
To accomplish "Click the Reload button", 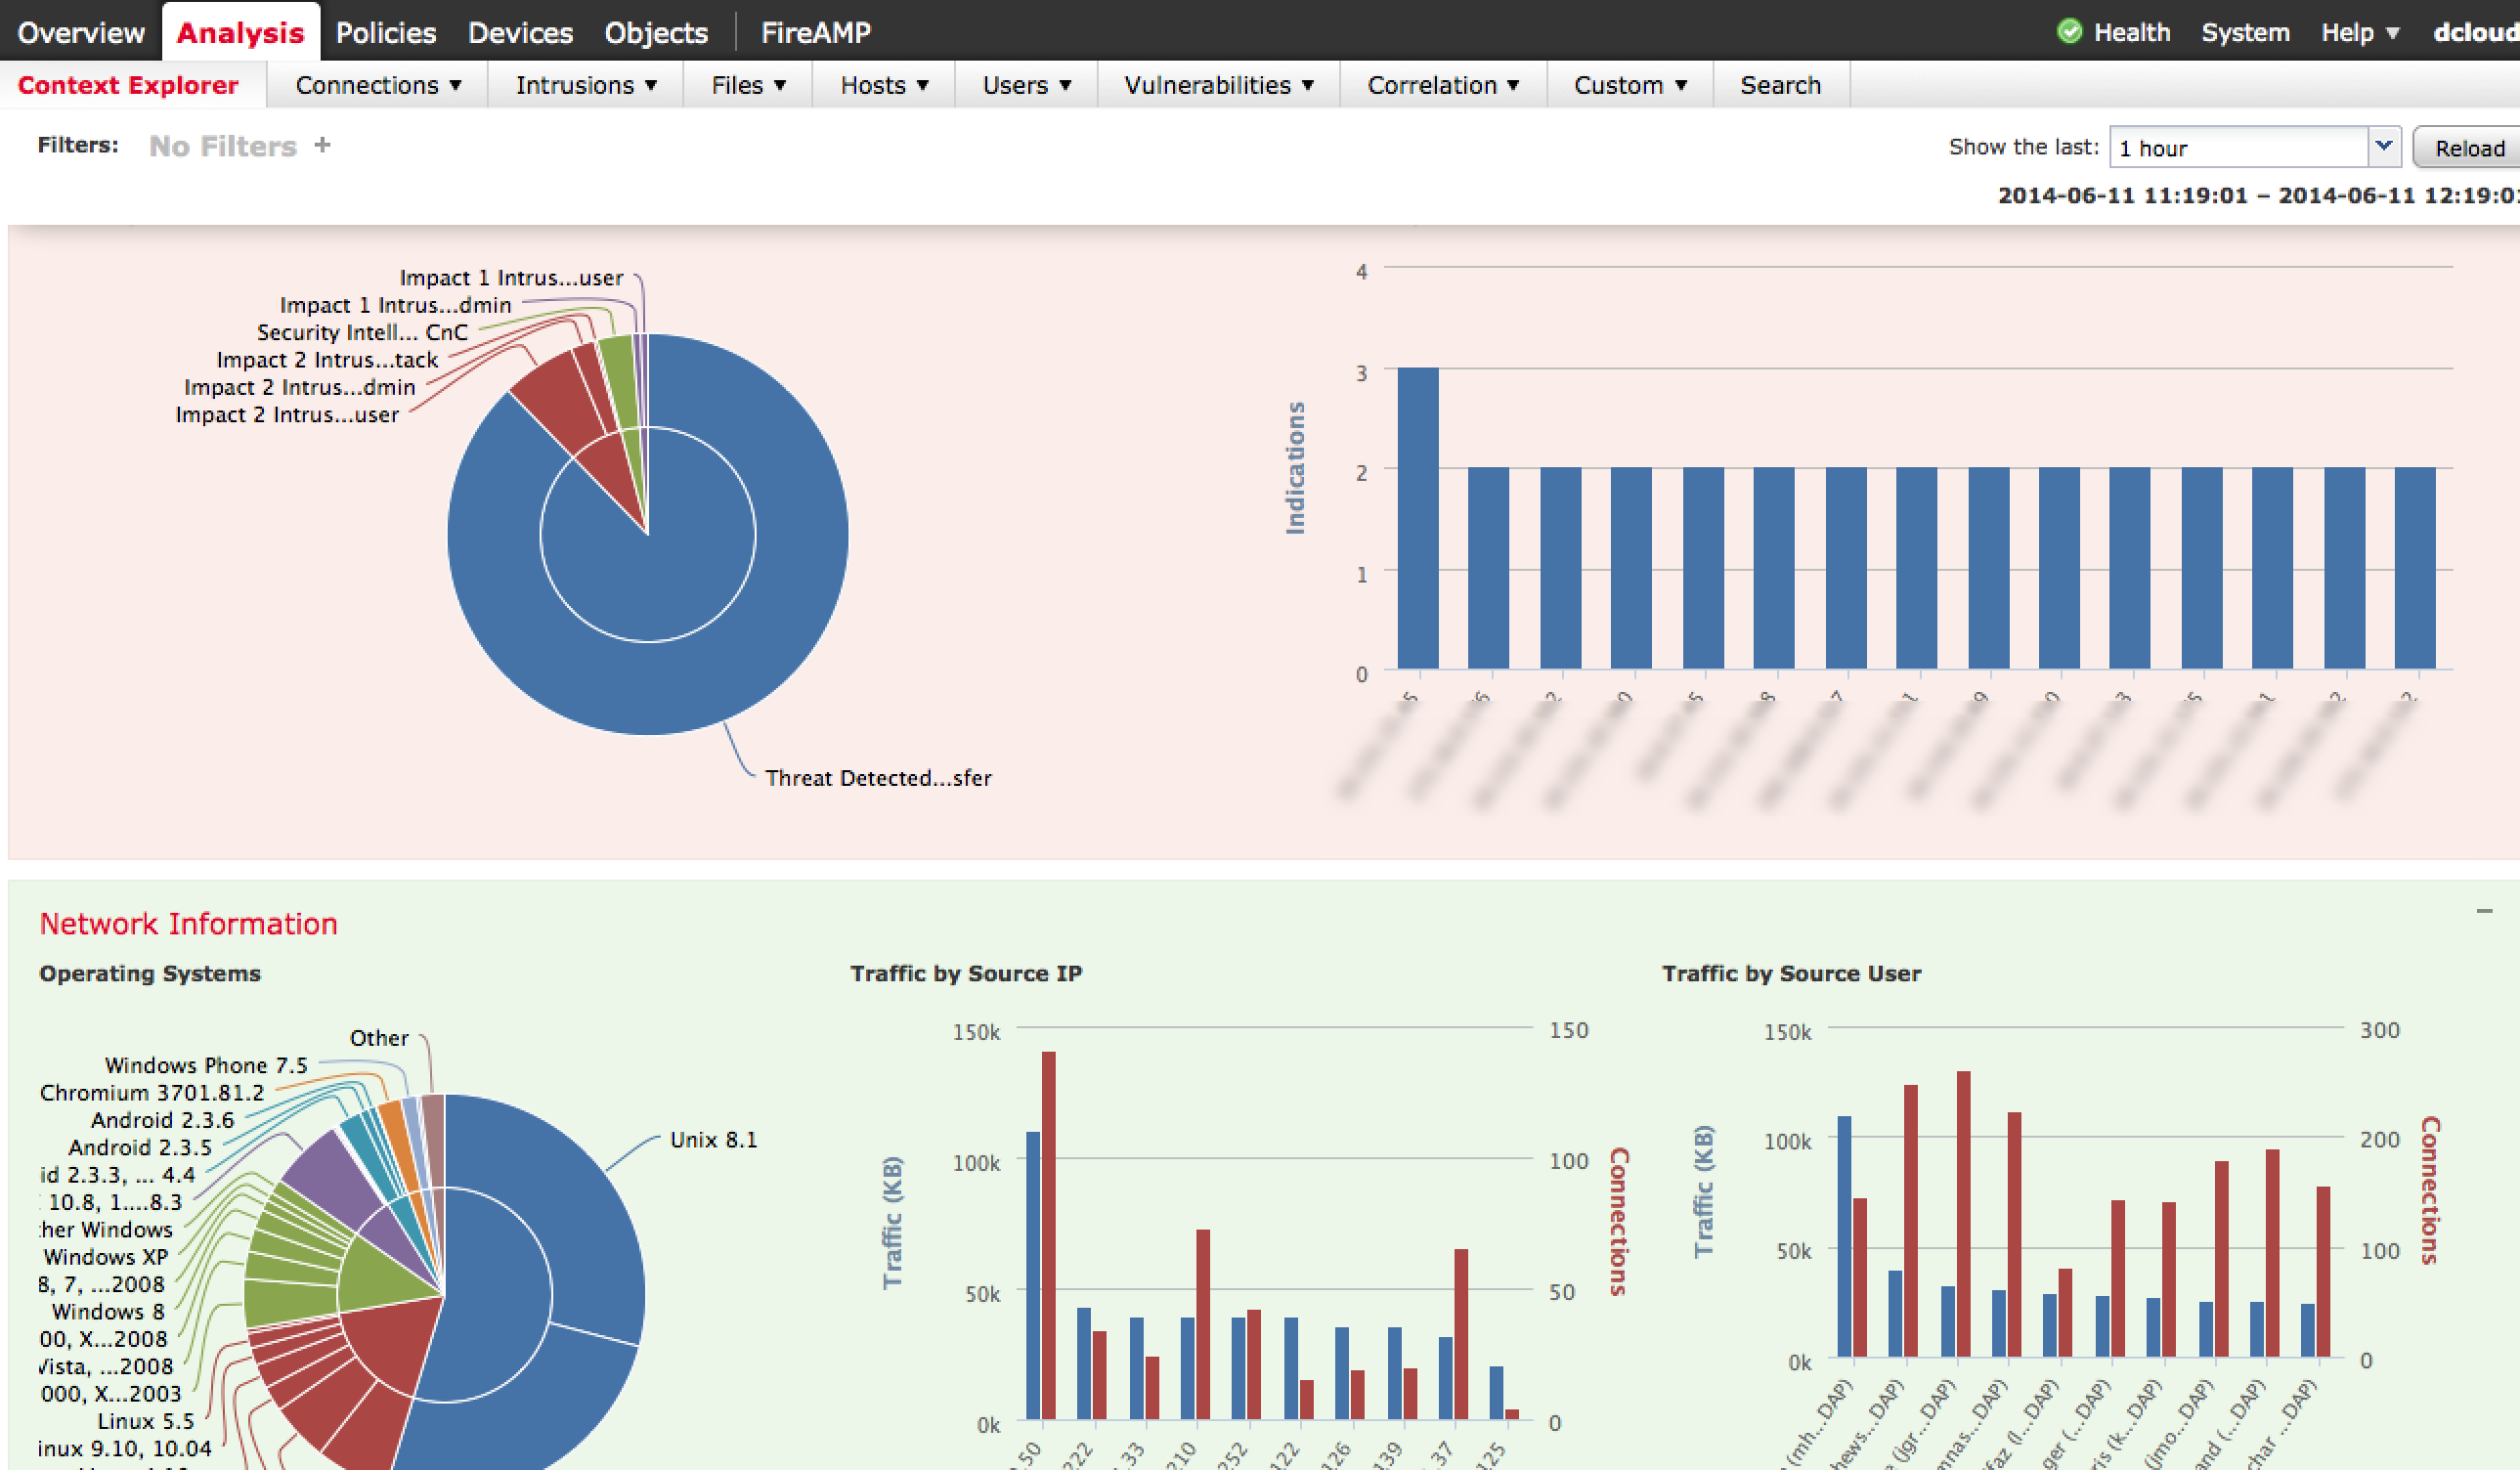I will point(2468,148).
